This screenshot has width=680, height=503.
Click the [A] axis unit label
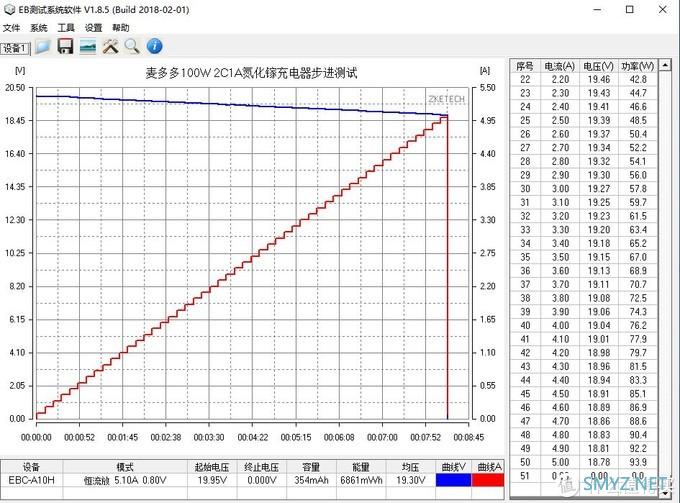(x=485, y=70)
